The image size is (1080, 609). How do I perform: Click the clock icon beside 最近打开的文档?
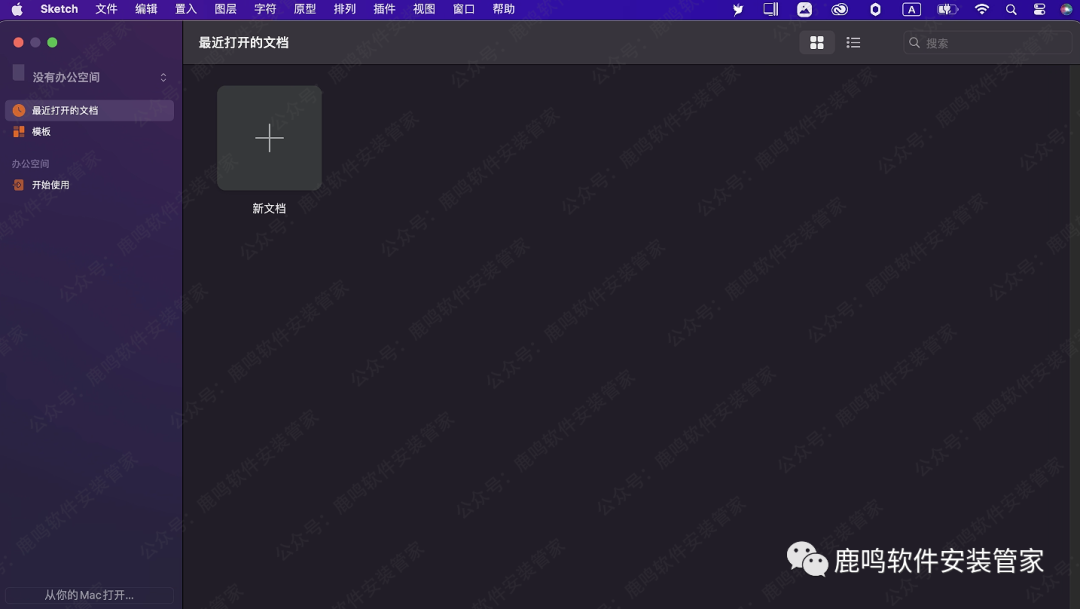tap(18, 110)
